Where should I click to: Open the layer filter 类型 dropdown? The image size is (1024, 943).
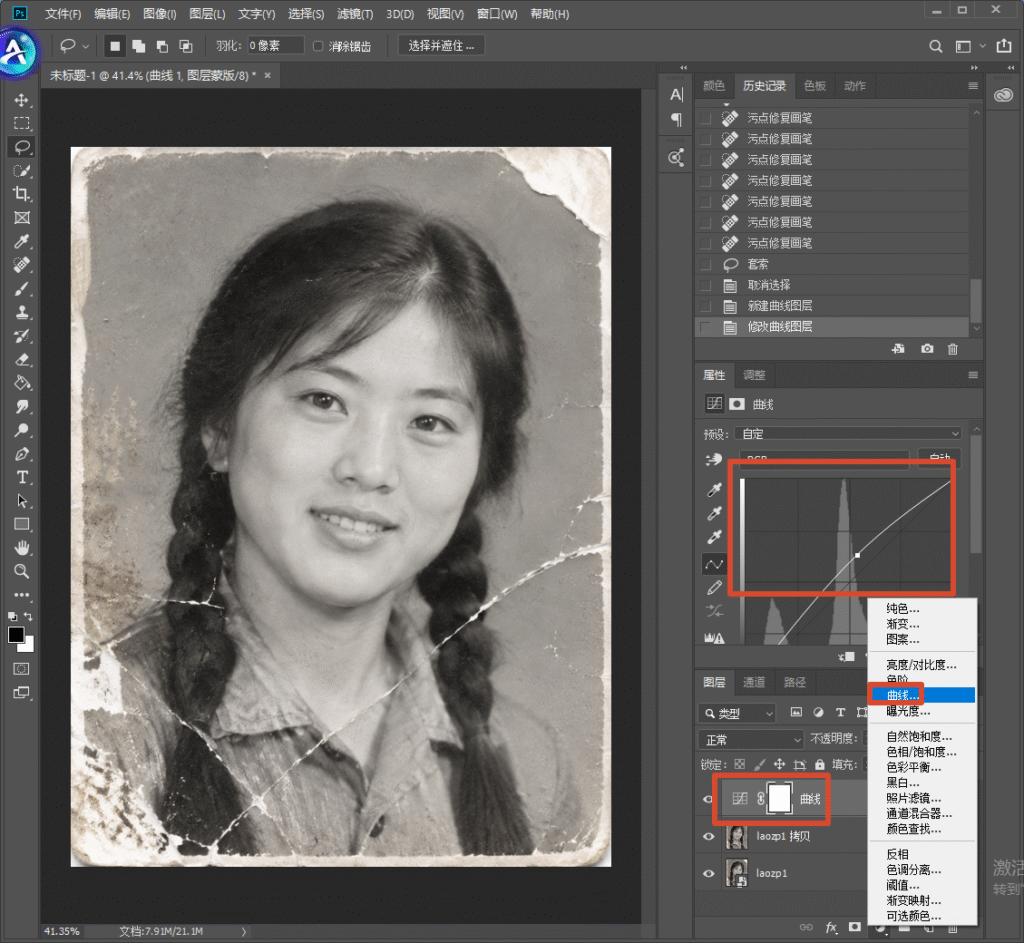click(x=737, y=713)
